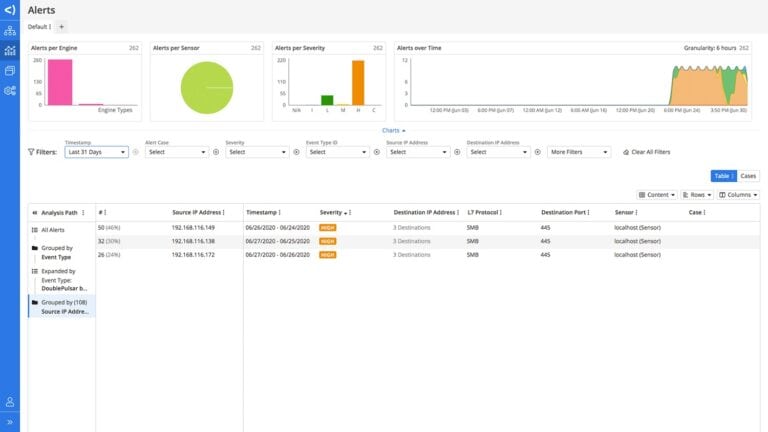Click the Nozomi logo icon in sidebar
768x432 pixels.
point(10,10)
